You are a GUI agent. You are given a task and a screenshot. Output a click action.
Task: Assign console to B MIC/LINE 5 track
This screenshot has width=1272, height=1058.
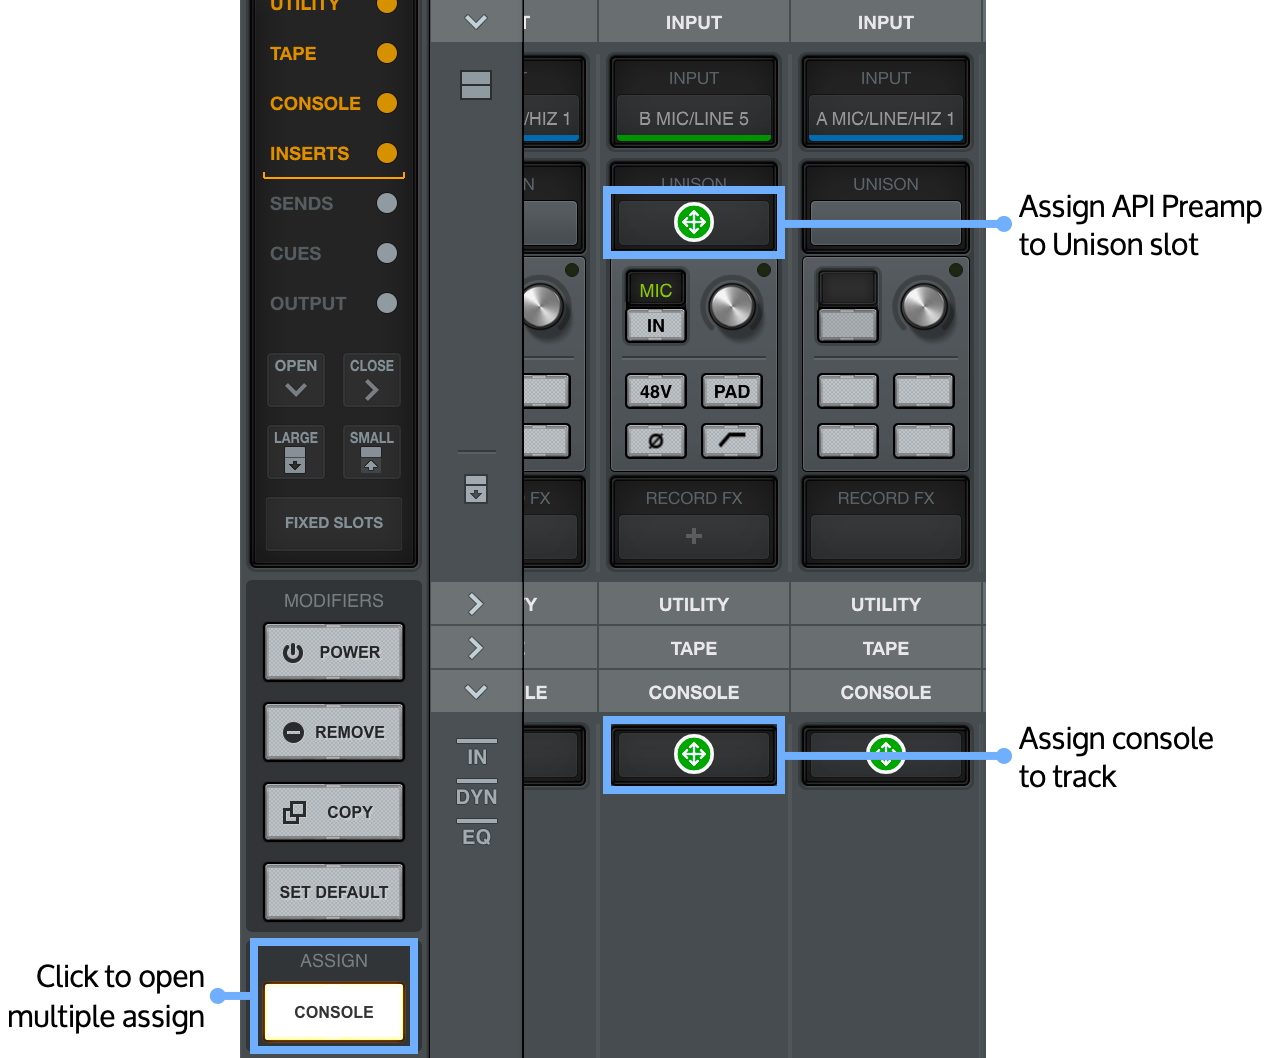coord(694,754)
